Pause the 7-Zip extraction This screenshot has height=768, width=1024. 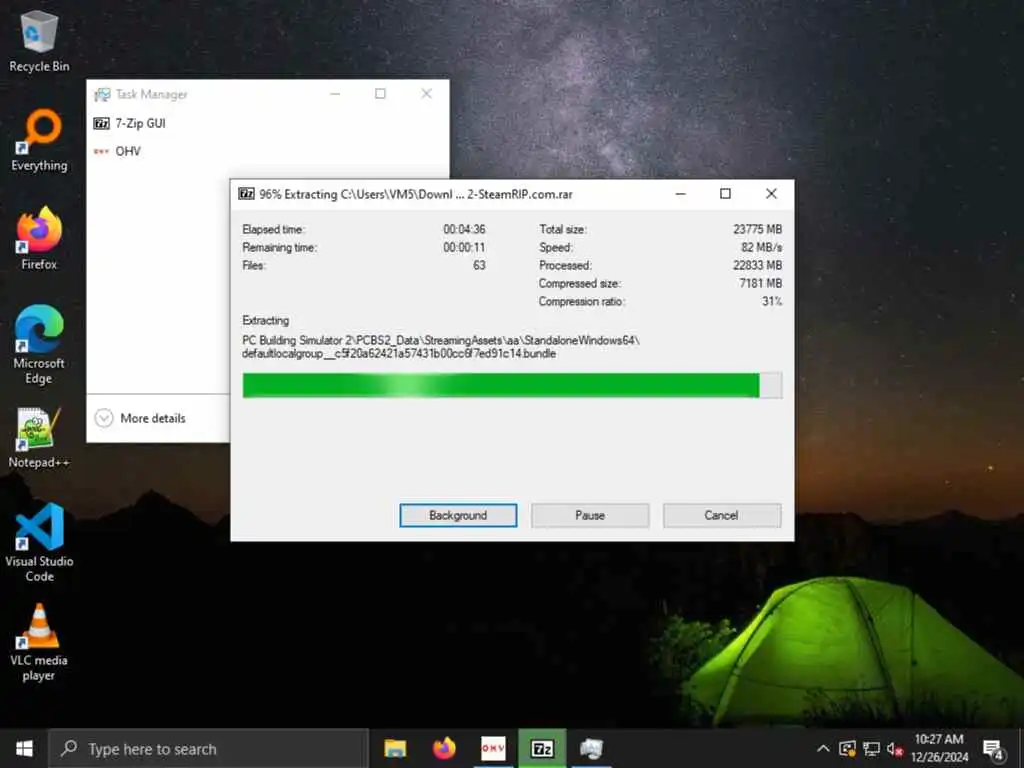[x=590, y=515]
